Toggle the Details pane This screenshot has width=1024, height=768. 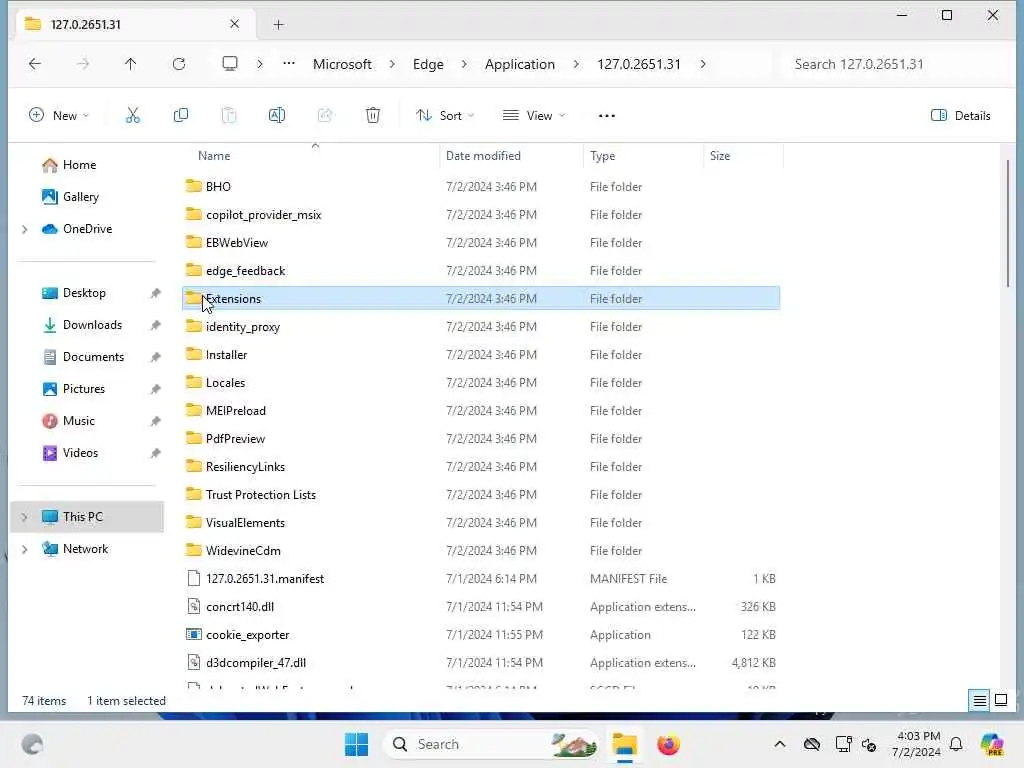point(960,116)
